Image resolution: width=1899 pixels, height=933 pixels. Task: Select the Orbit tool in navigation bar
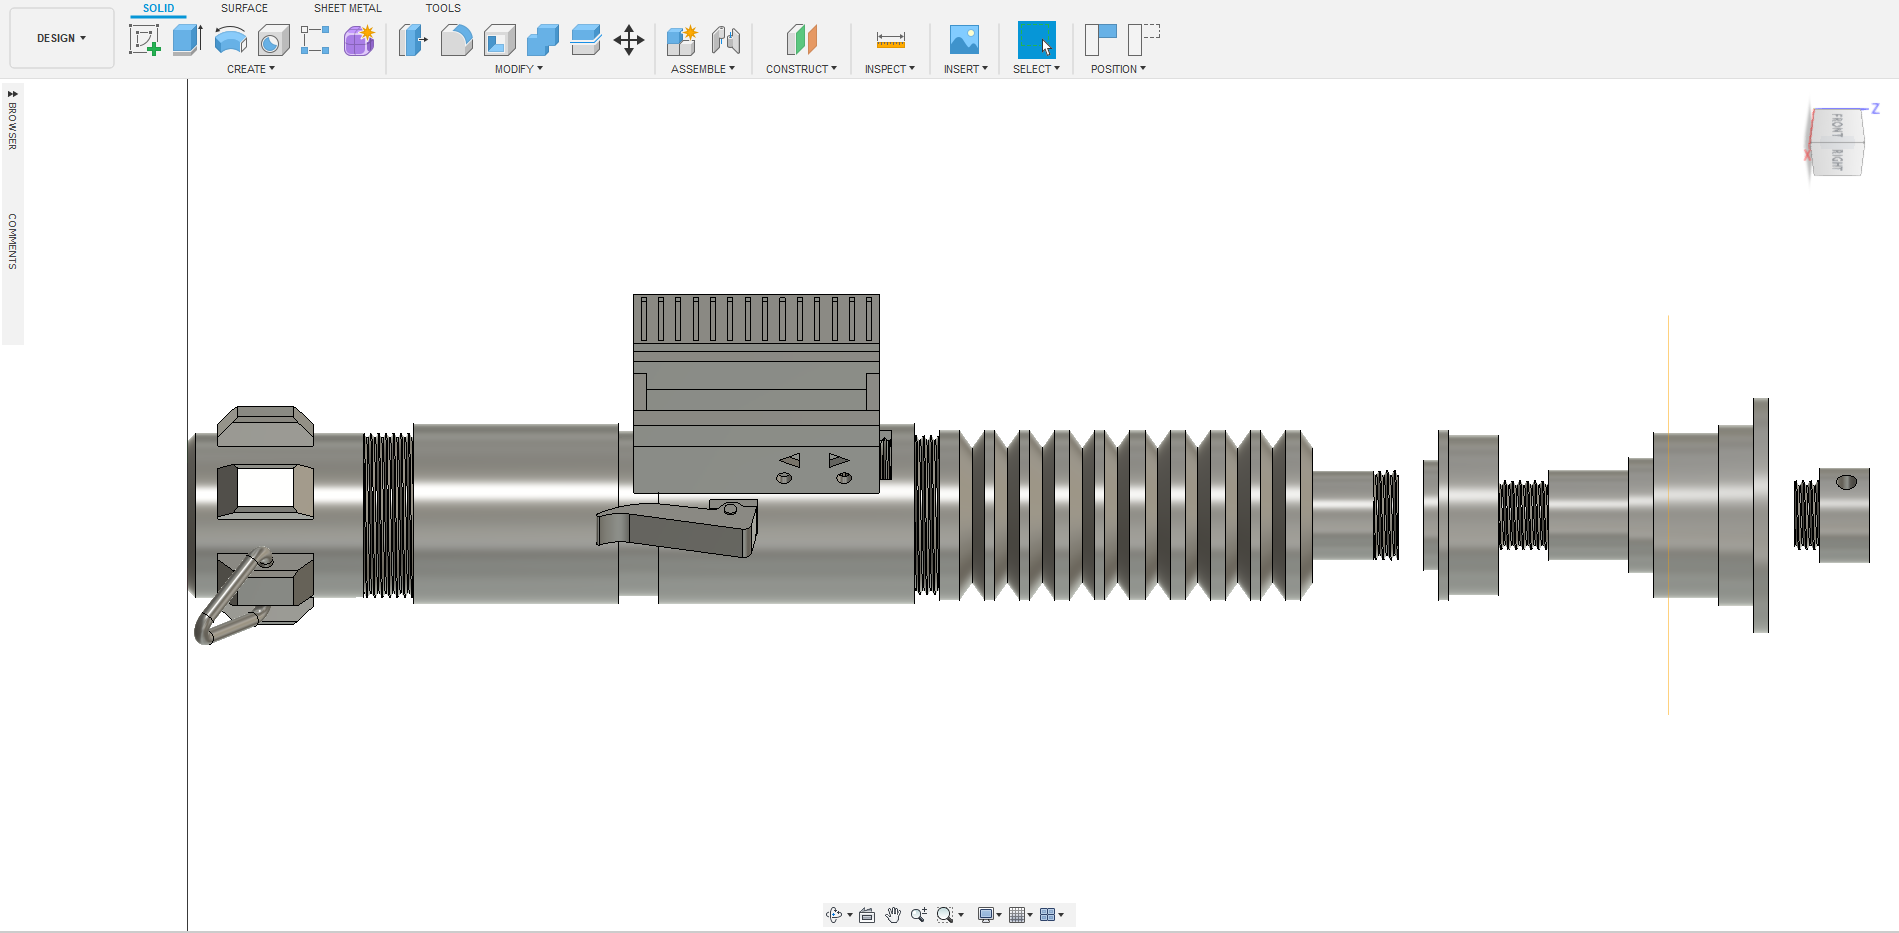coord(834,915)
